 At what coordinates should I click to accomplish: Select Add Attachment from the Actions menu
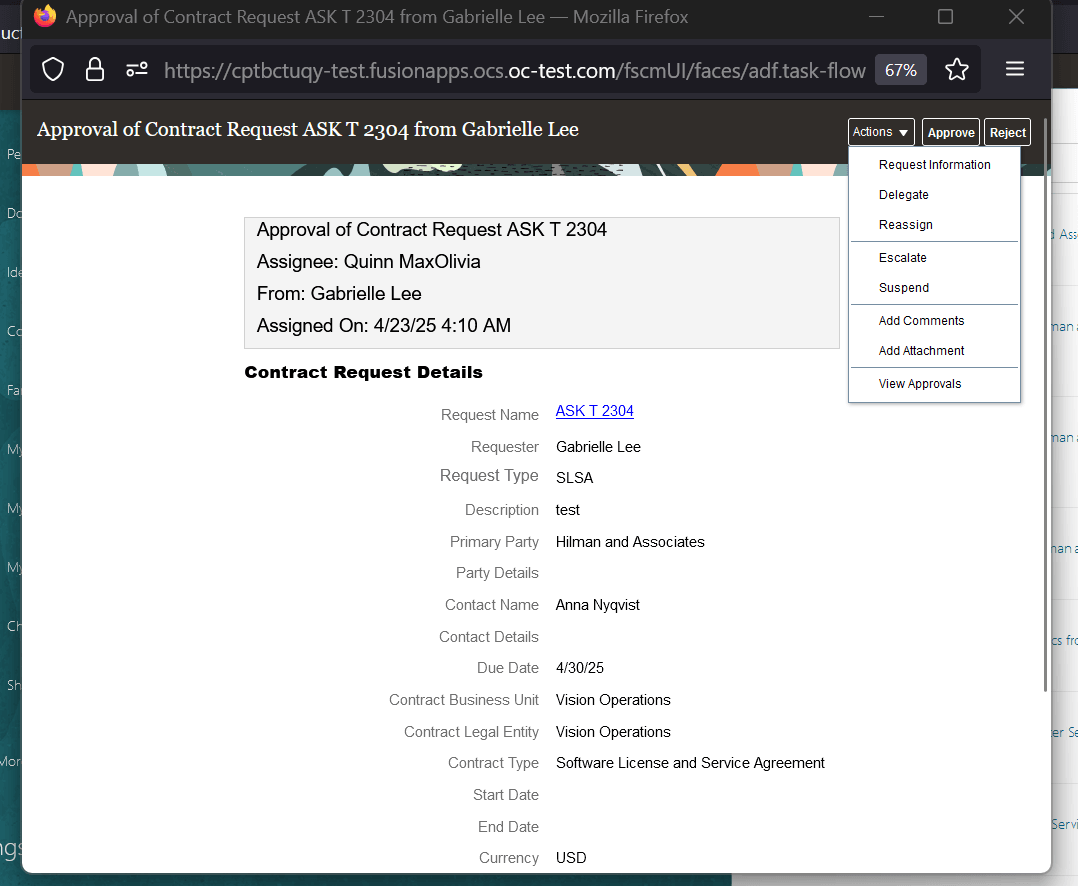(x=921, y=350)
